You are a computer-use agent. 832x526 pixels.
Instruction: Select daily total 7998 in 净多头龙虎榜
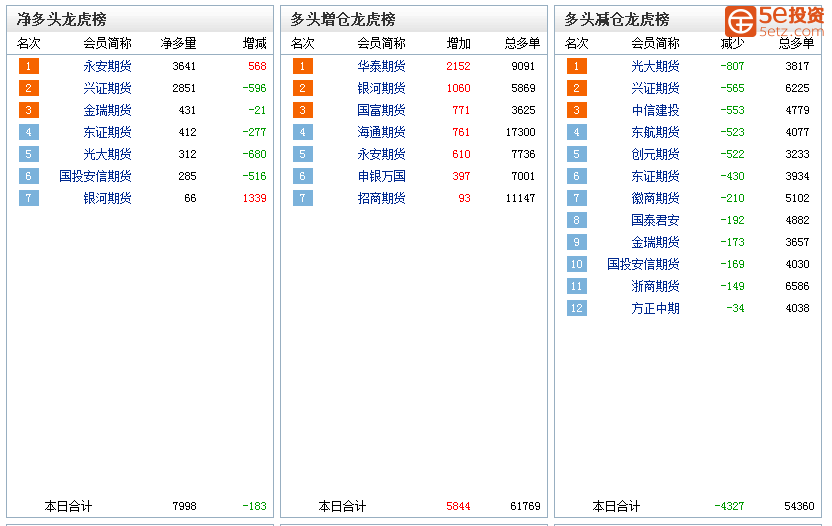point(184,506)
